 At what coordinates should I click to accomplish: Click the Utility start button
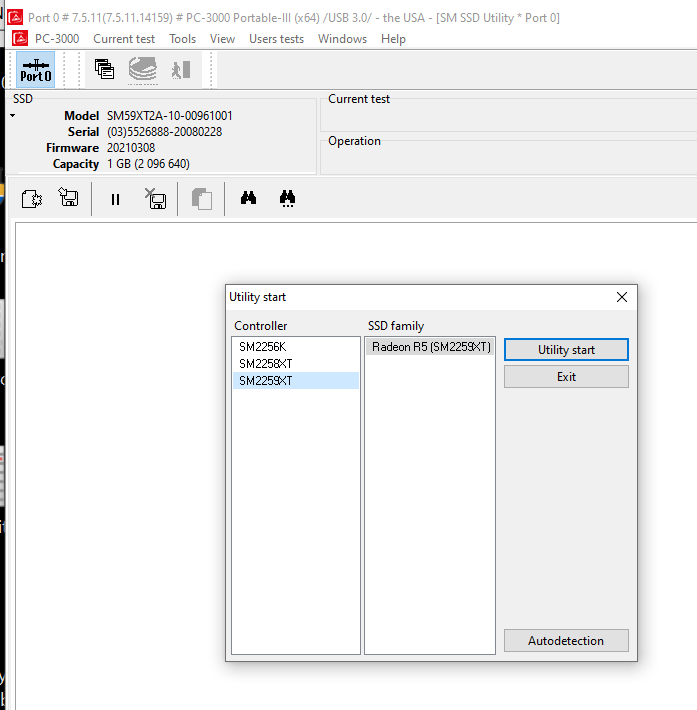(566, 350)
